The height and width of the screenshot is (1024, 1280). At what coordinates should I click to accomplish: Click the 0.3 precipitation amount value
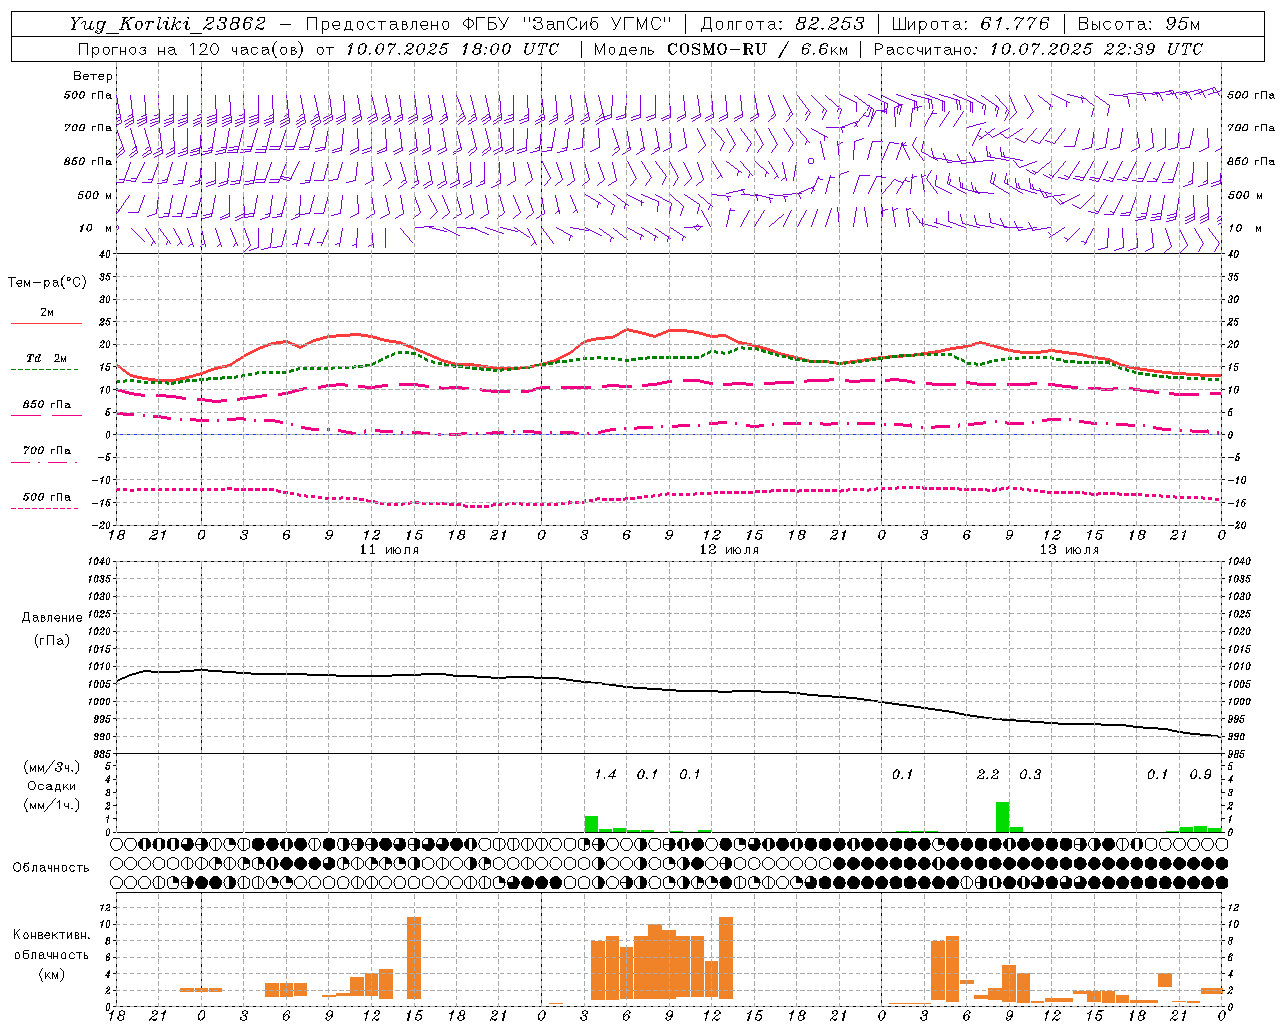[1030, 775]
